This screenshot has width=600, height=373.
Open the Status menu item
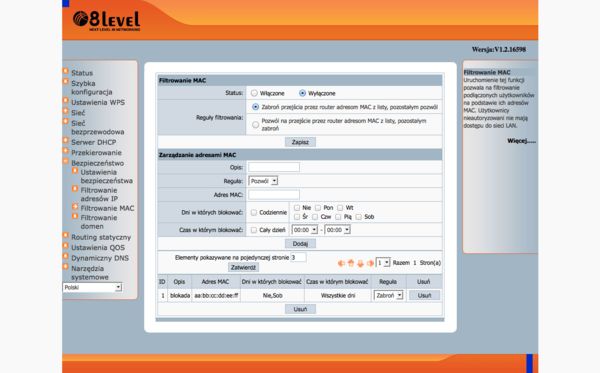82,73
